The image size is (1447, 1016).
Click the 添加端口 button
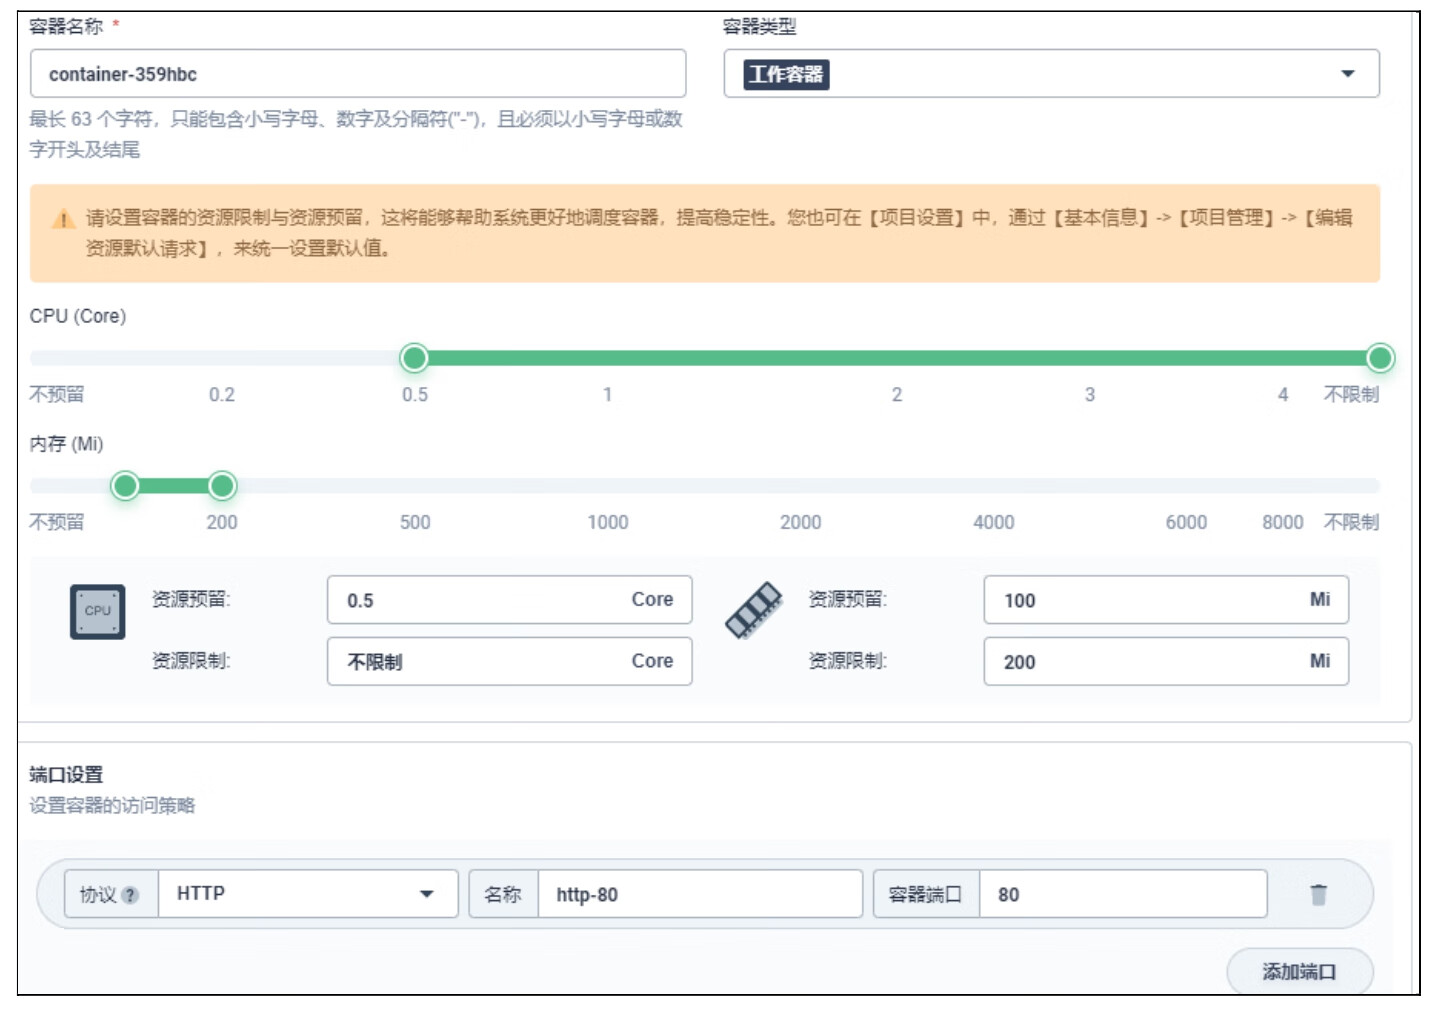click(x=1298, y=971)
